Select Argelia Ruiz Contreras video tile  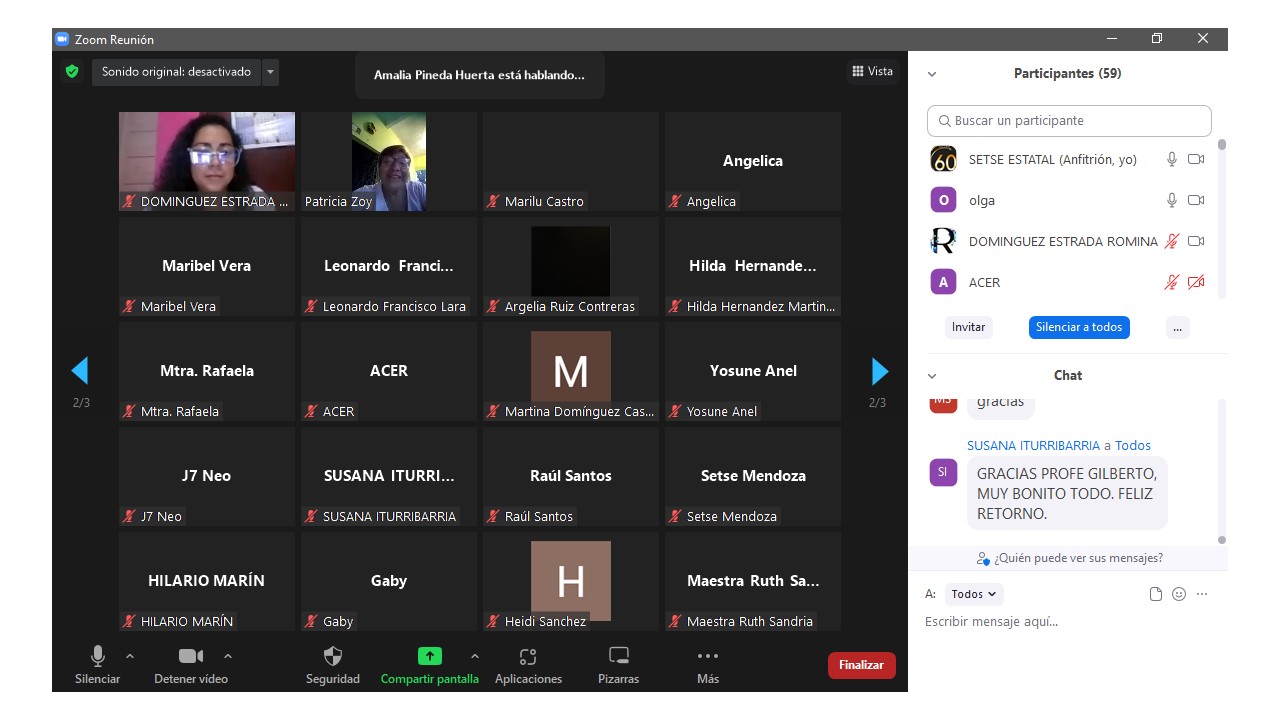571,266
